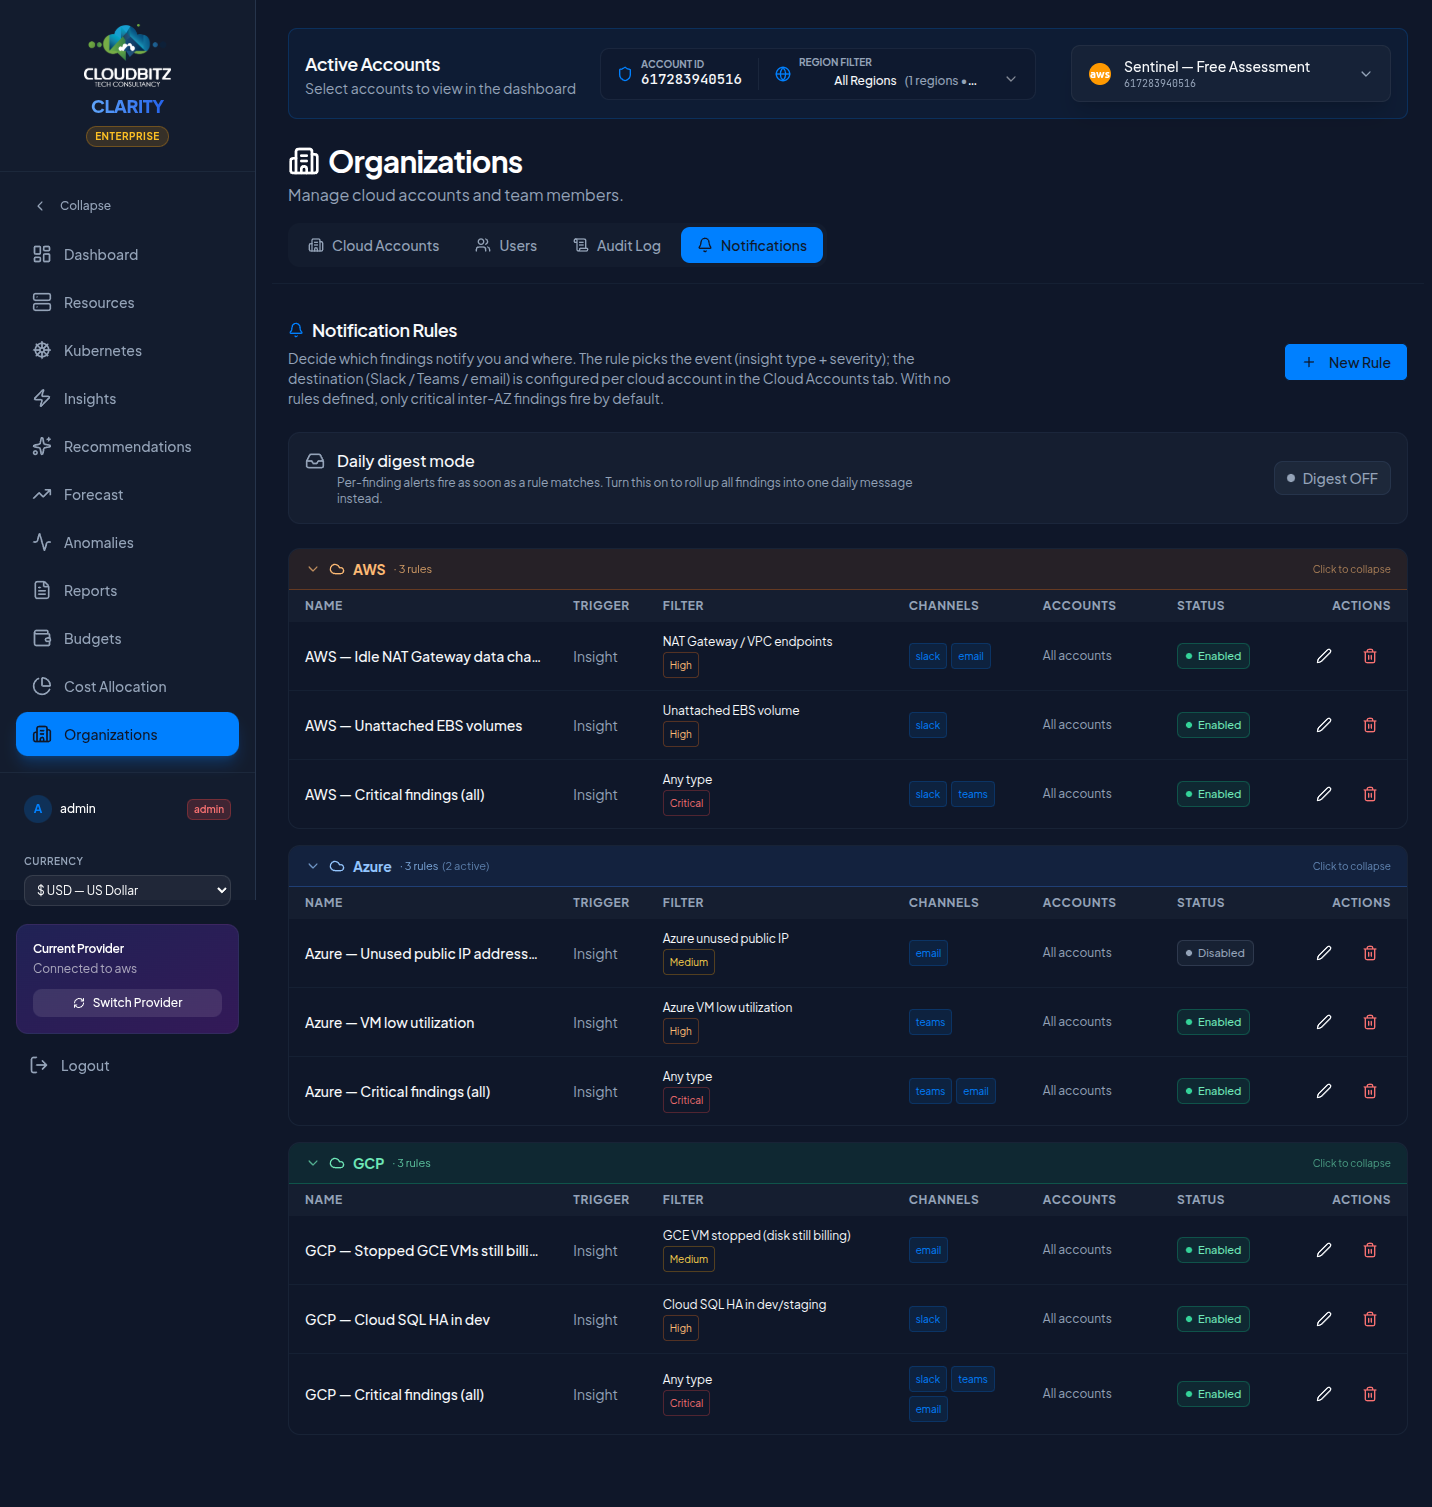Click the admin user profile avatar
Image resolution: width=1432 pixels, height=1507 pixels.
(x=38, y=809)
